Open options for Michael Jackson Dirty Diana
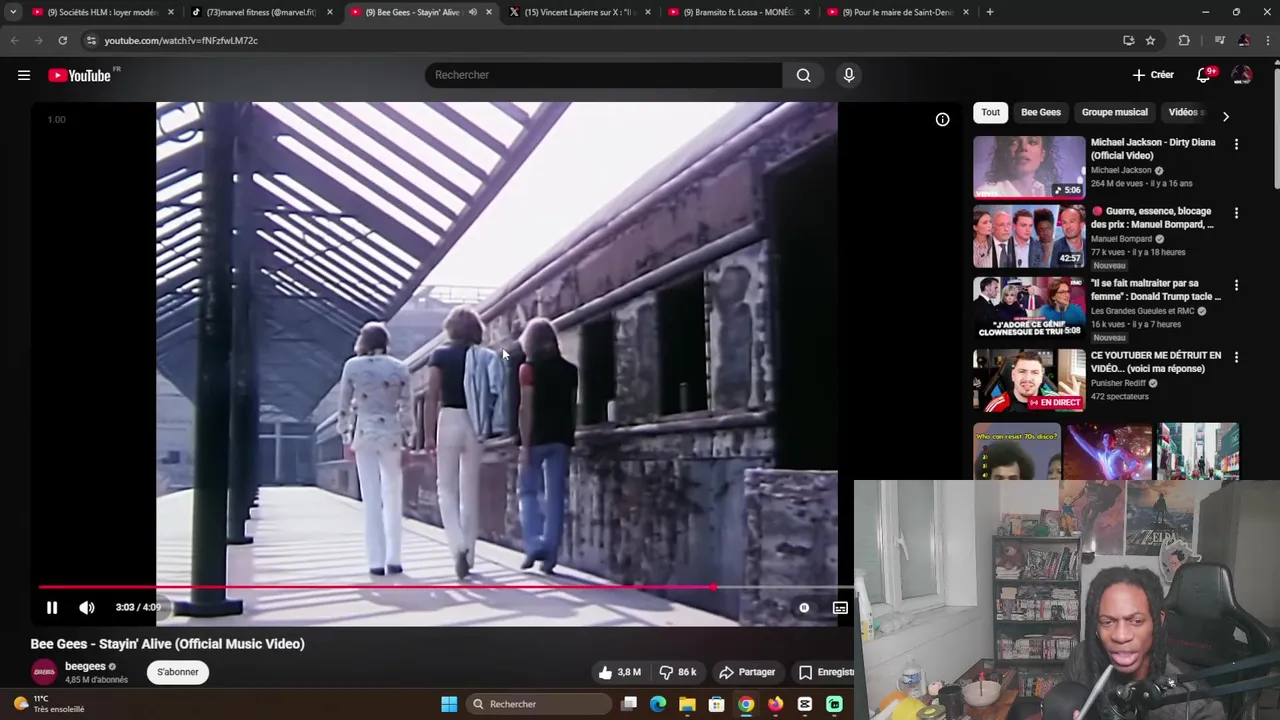The width and height of the screenshot is (1280, 720). point(1236,144)
